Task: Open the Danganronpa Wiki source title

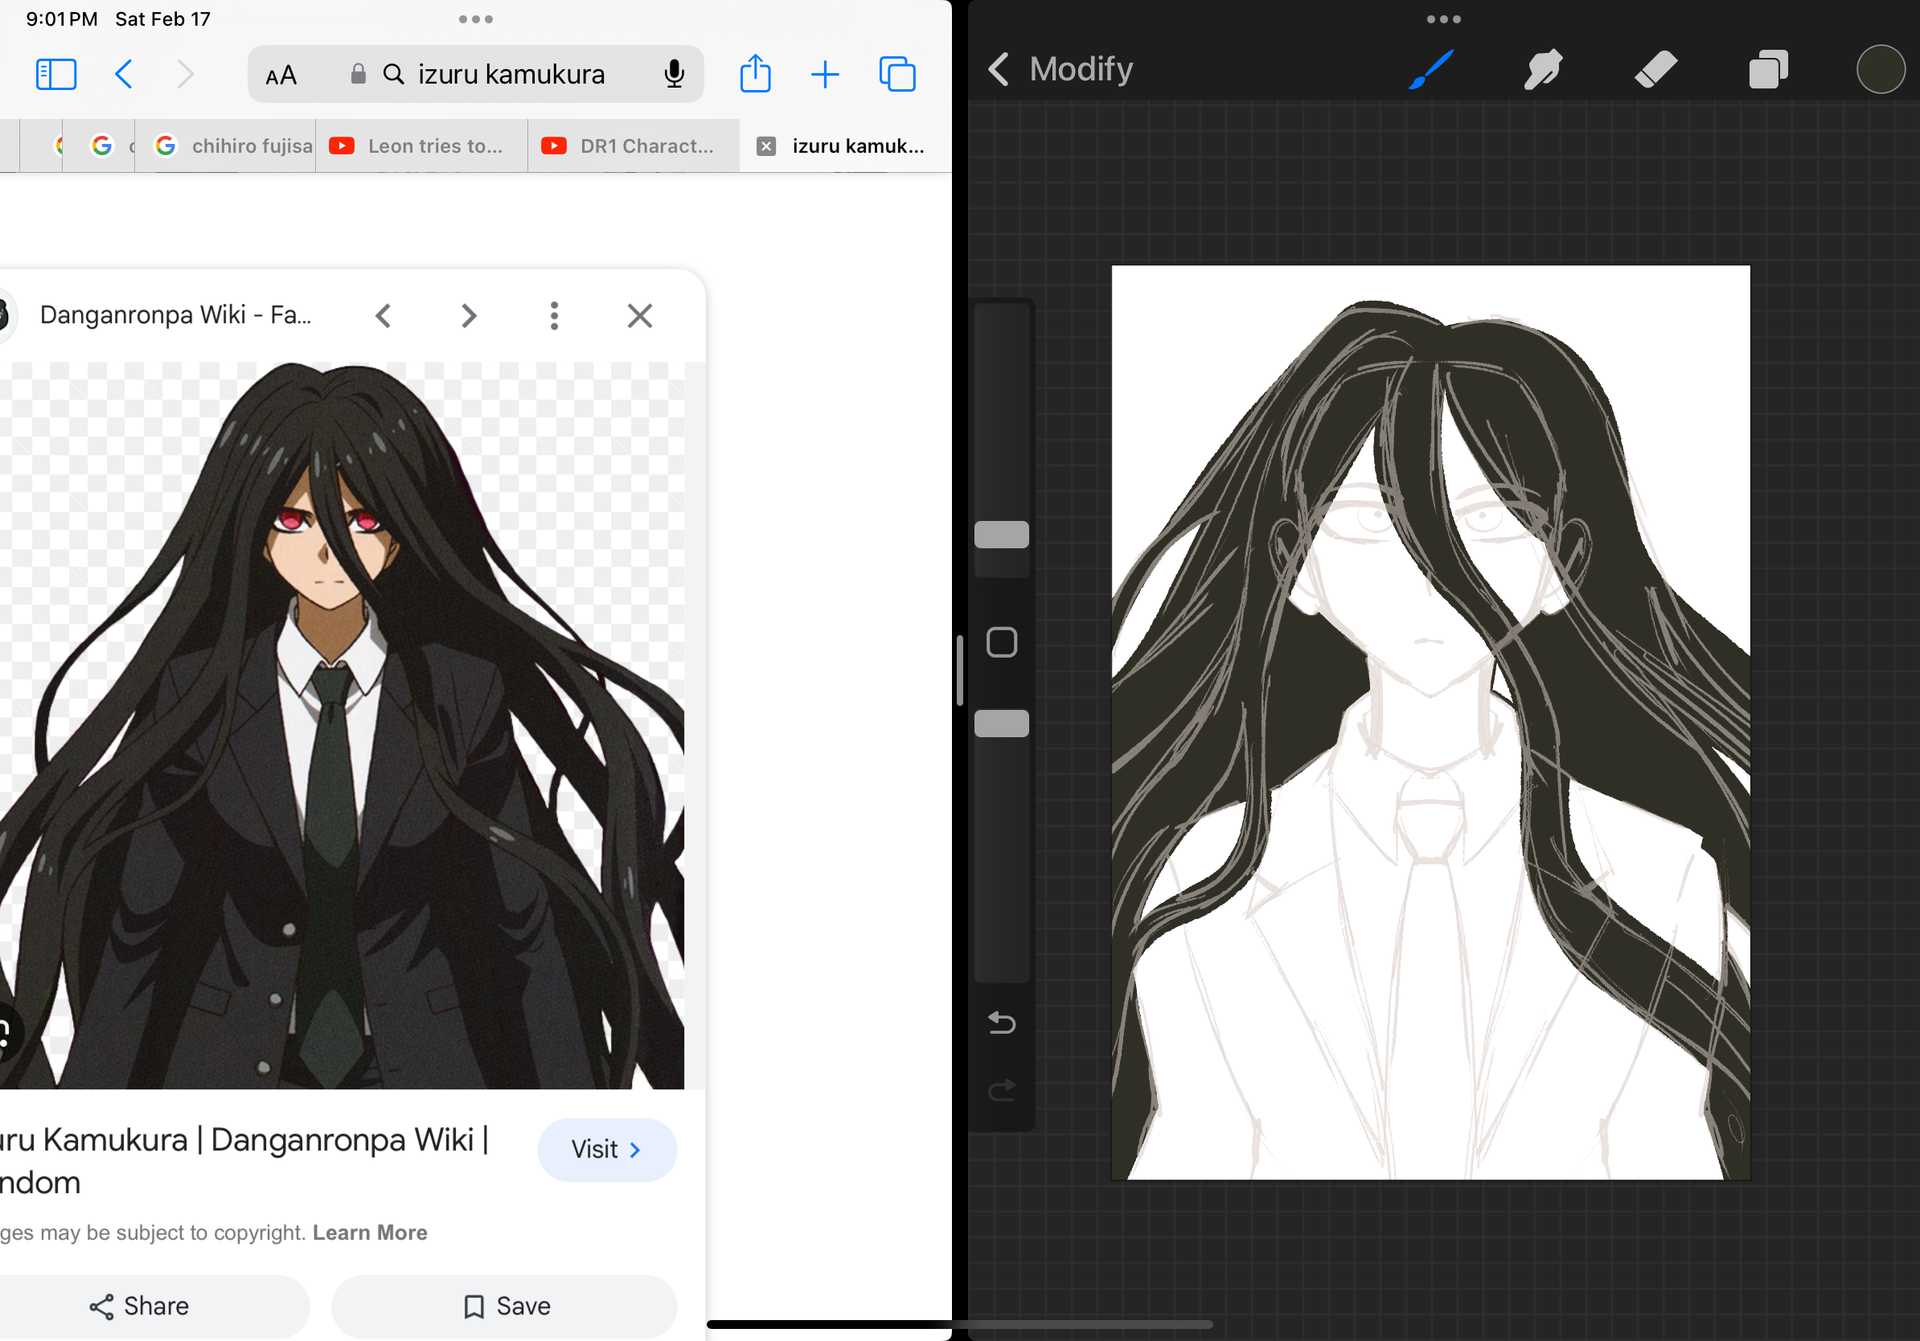Action: click(175, 315)
